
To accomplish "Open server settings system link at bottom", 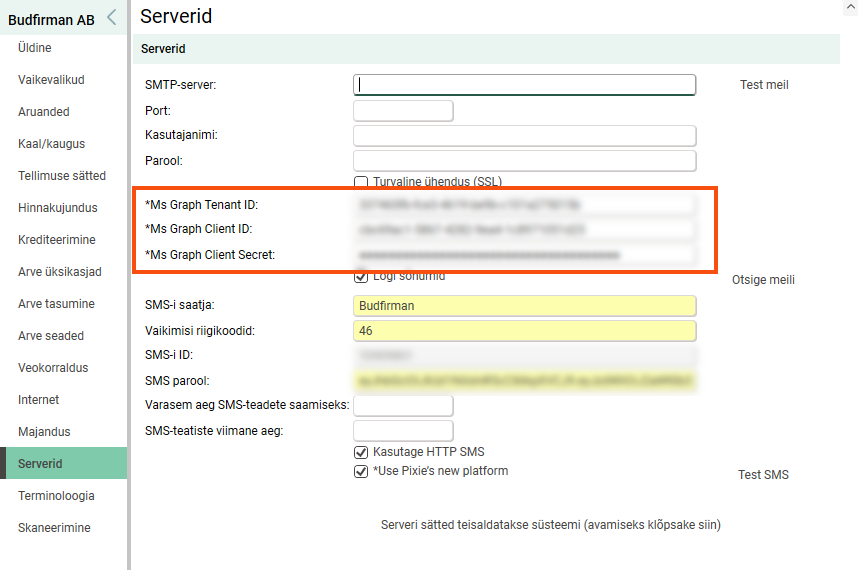I will [550, 525].
